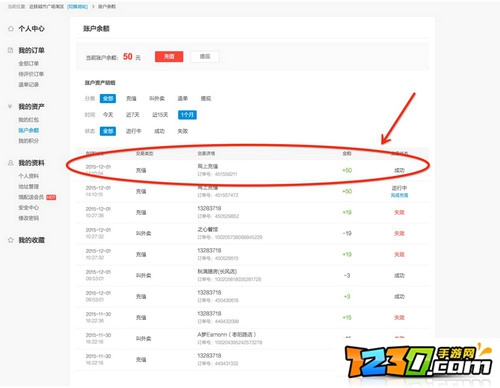Select the 今天 time filter
Viewport: 500px width, 388px height.
click(x=108, y=115)
